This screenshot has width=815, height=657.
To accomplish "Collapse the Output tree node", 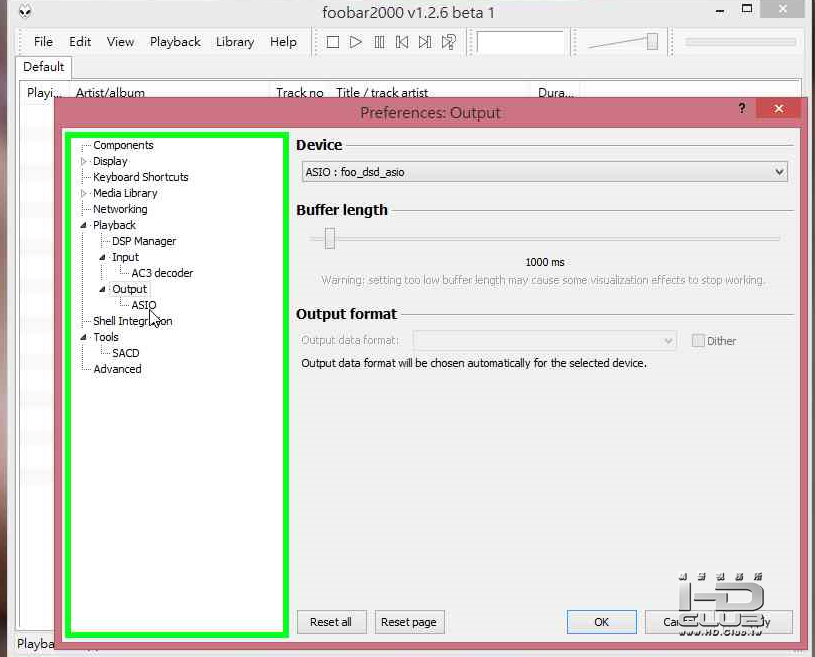I will point(102,289).
